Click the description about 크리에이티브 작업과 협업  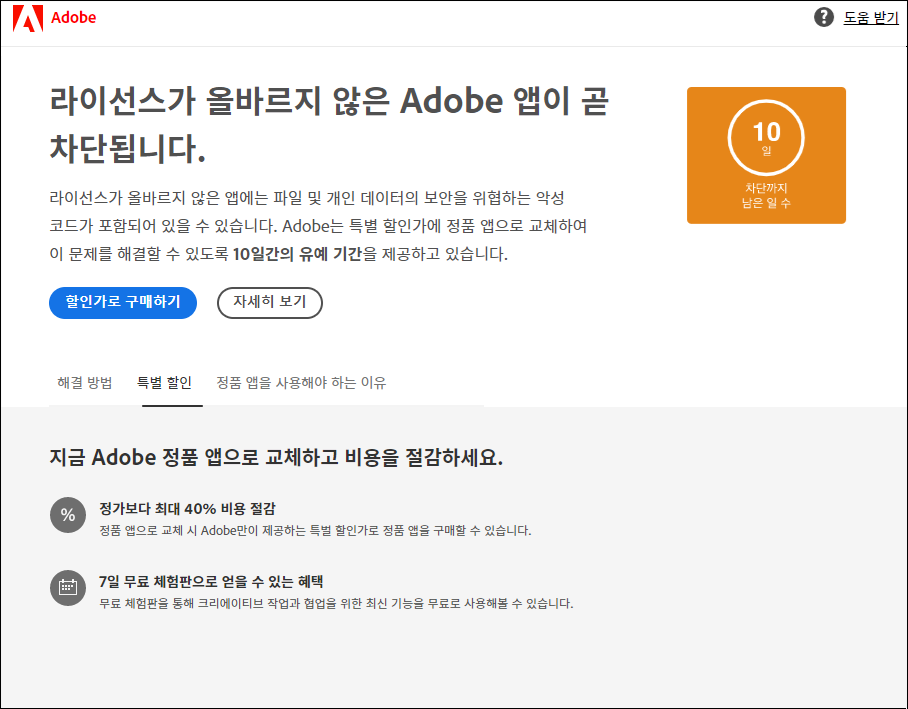[x=336, y=604]
